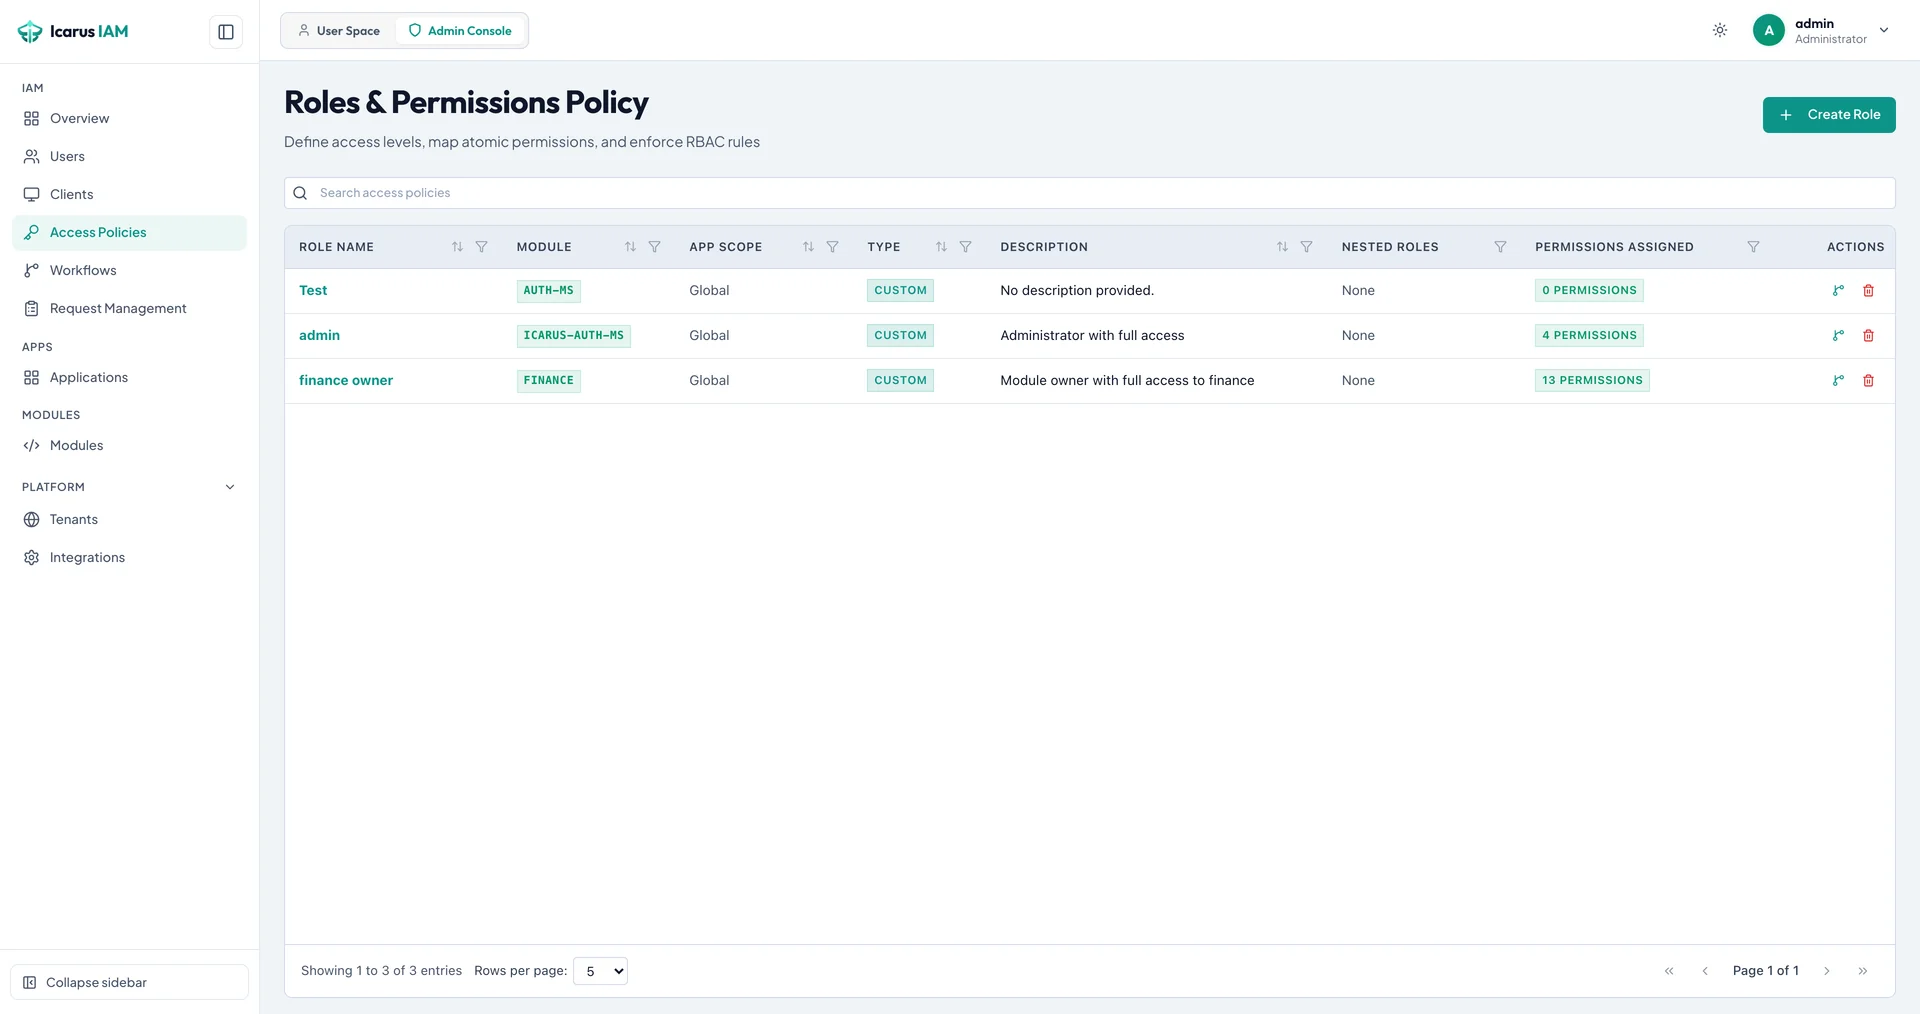
Task: Open the Type column filter
Action: tap(965, 247)
